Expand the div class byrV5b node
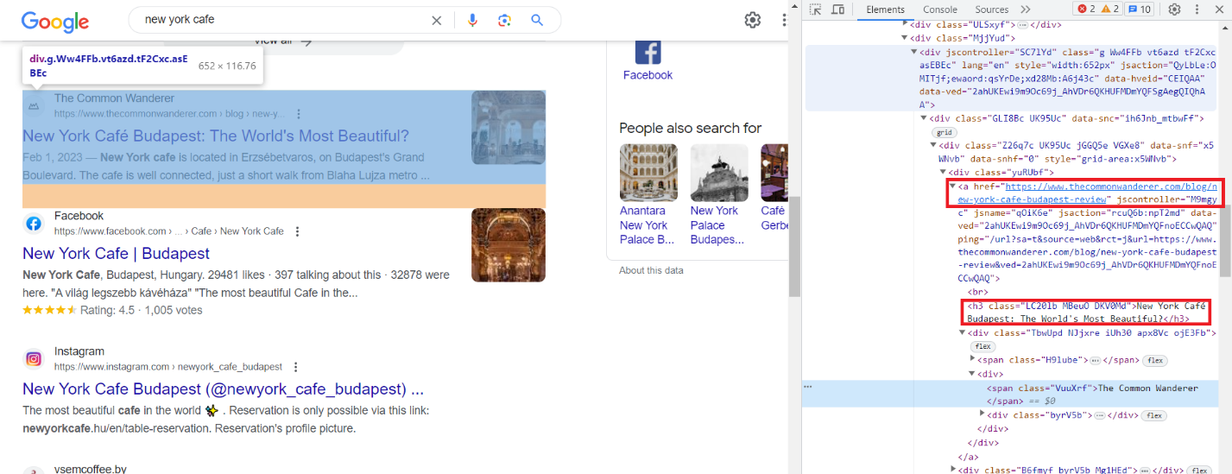 pyautogui.click(x=983, y=415)
